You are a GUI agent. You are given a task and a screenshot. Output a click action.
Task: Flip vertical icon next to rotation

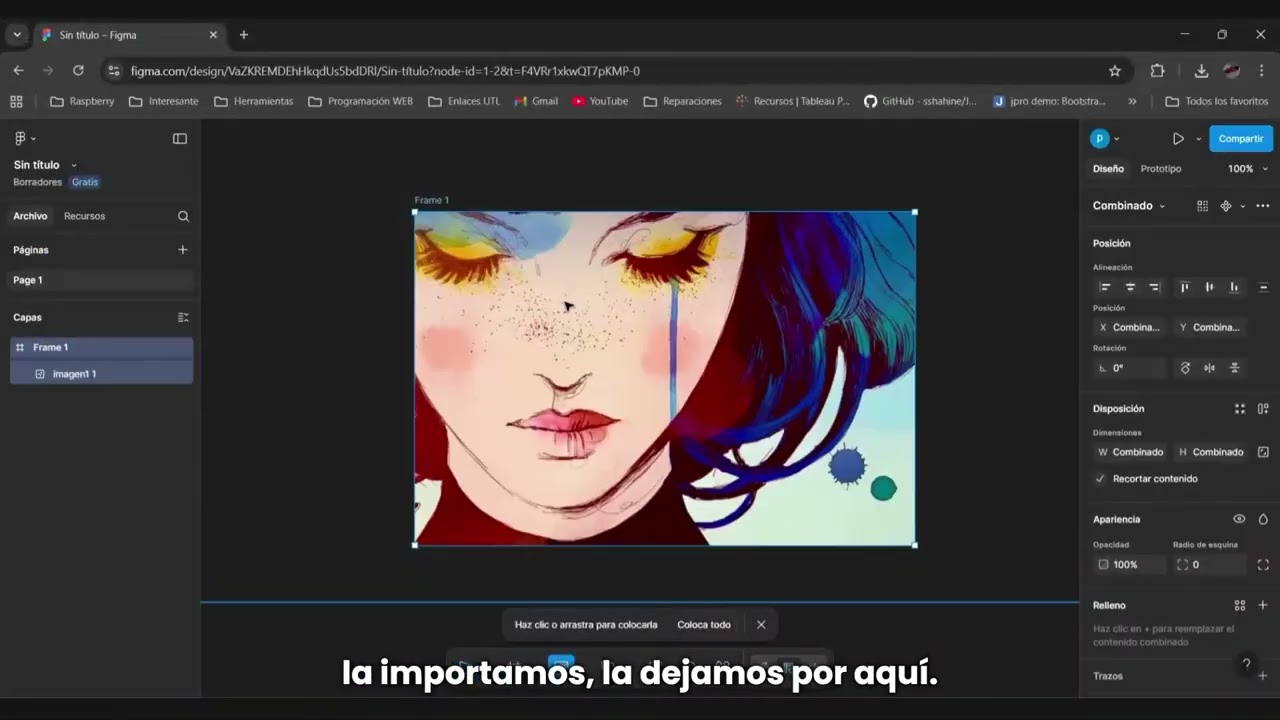1234,368
